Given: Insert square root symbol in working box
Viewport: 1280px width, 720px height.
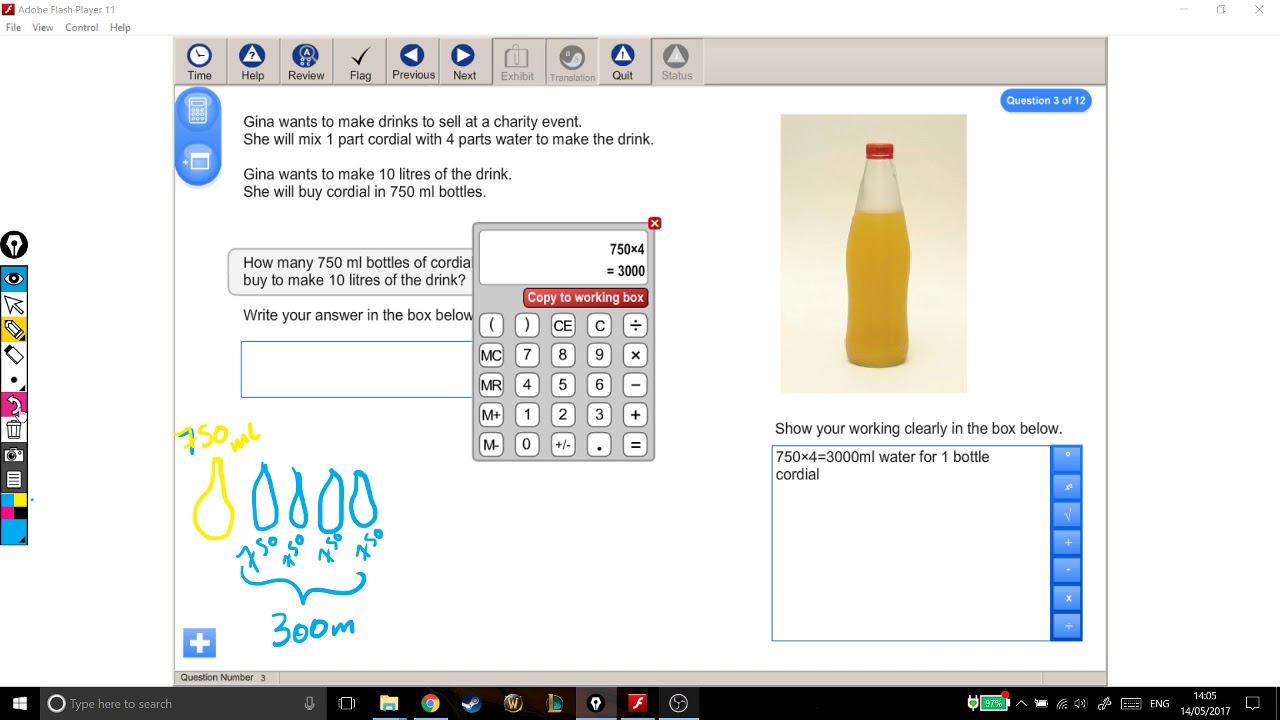Looking at the screenshot, I should tap(1067, 515).
